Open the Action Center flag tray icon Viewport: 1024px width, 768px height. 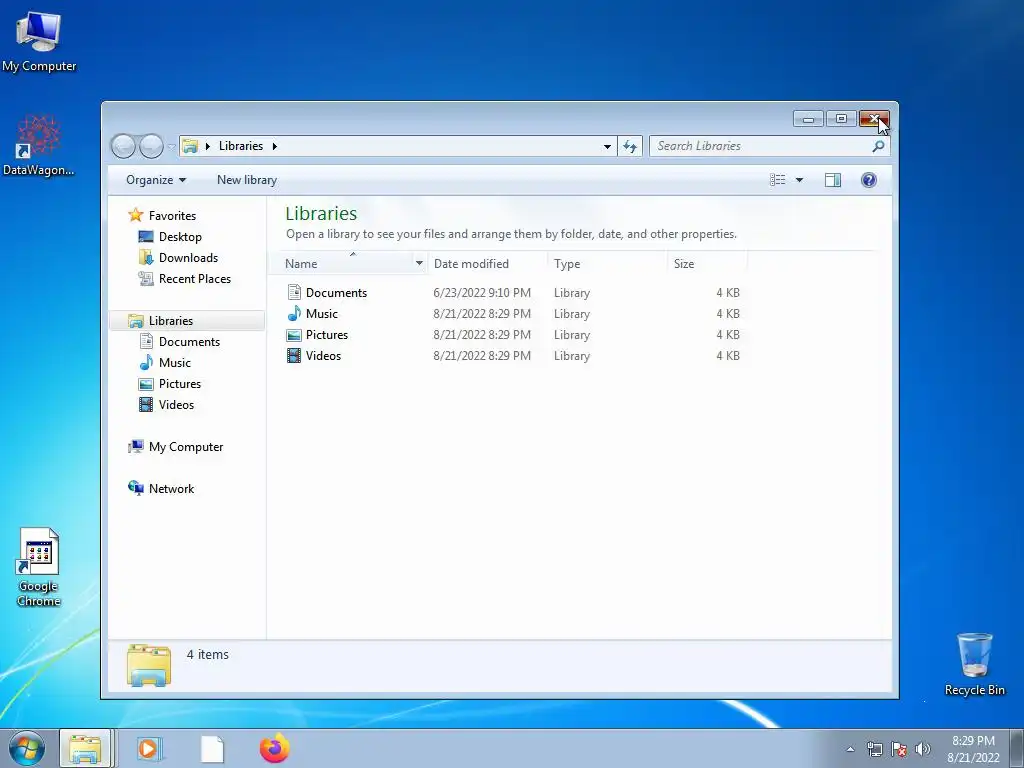[899, 749]
